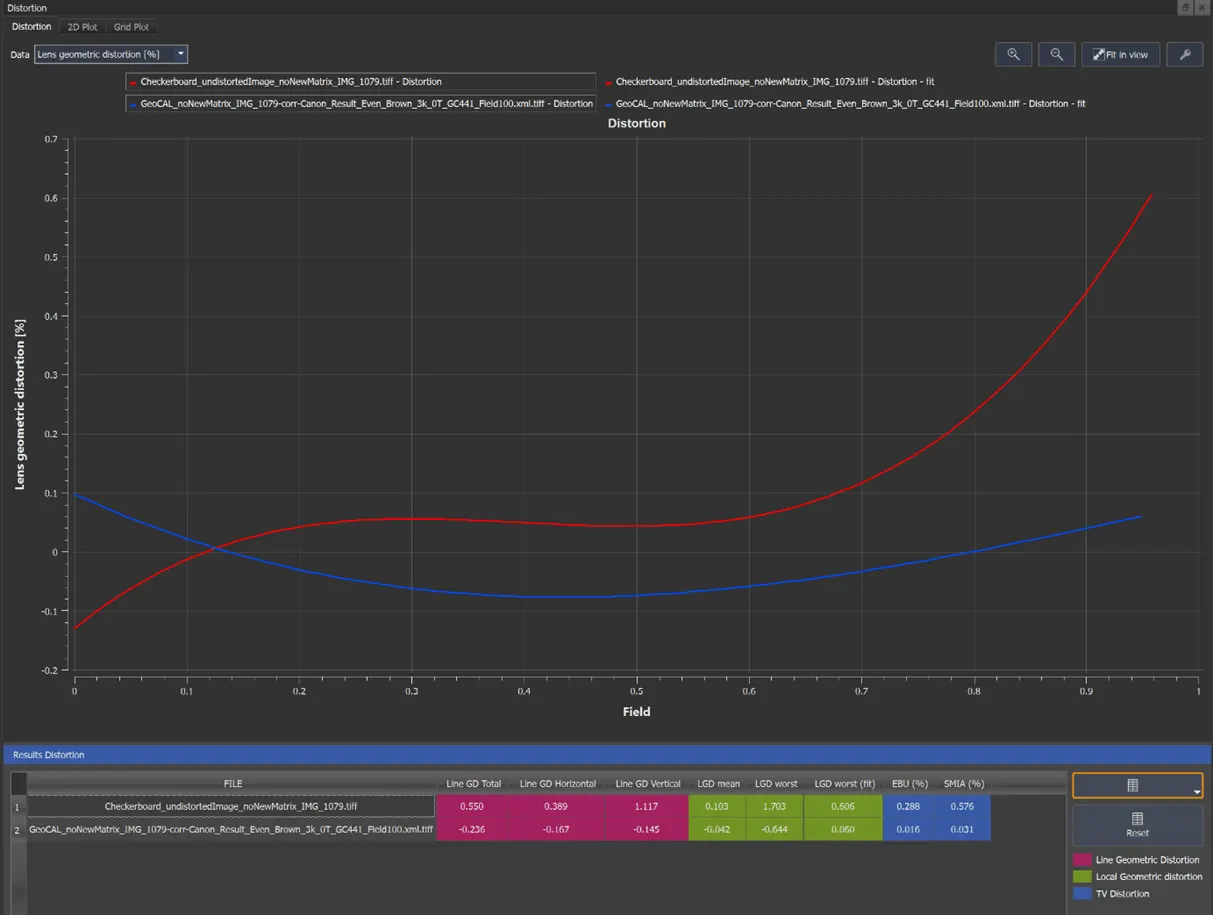Open plot settings with the wrench icon
1213x915 pixels.
(1185, 55)
